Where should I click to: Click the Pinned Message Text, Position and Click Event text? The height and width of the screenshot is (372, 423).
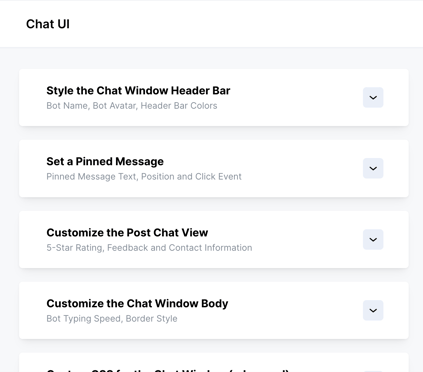pyautogui.click(x=144, y=177)
